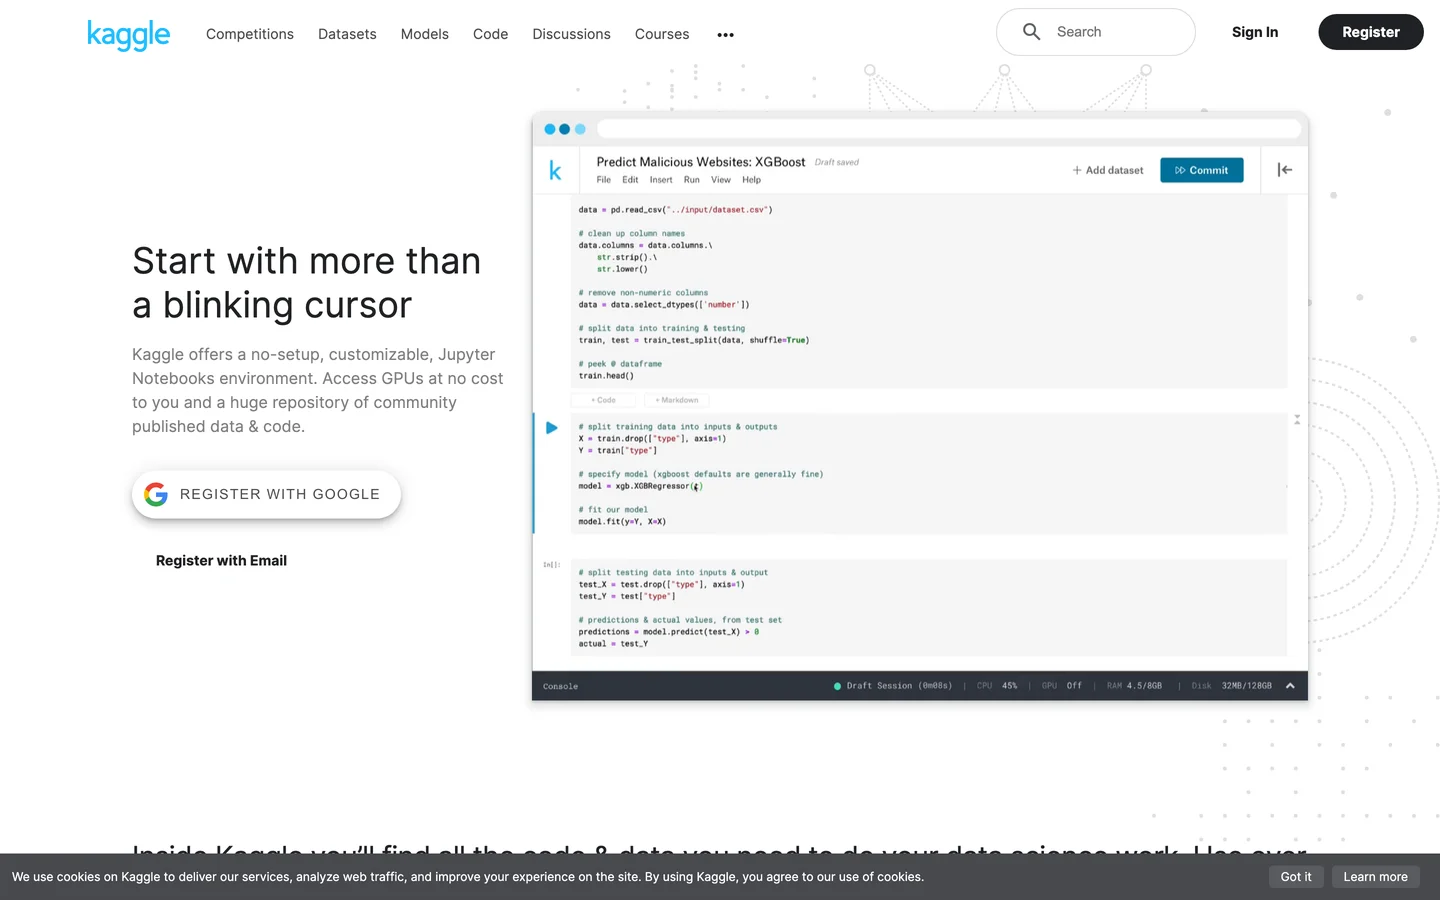Click the collapse sidebar arrow icon
The image size is (1440, 900).
click(1285, 170)
